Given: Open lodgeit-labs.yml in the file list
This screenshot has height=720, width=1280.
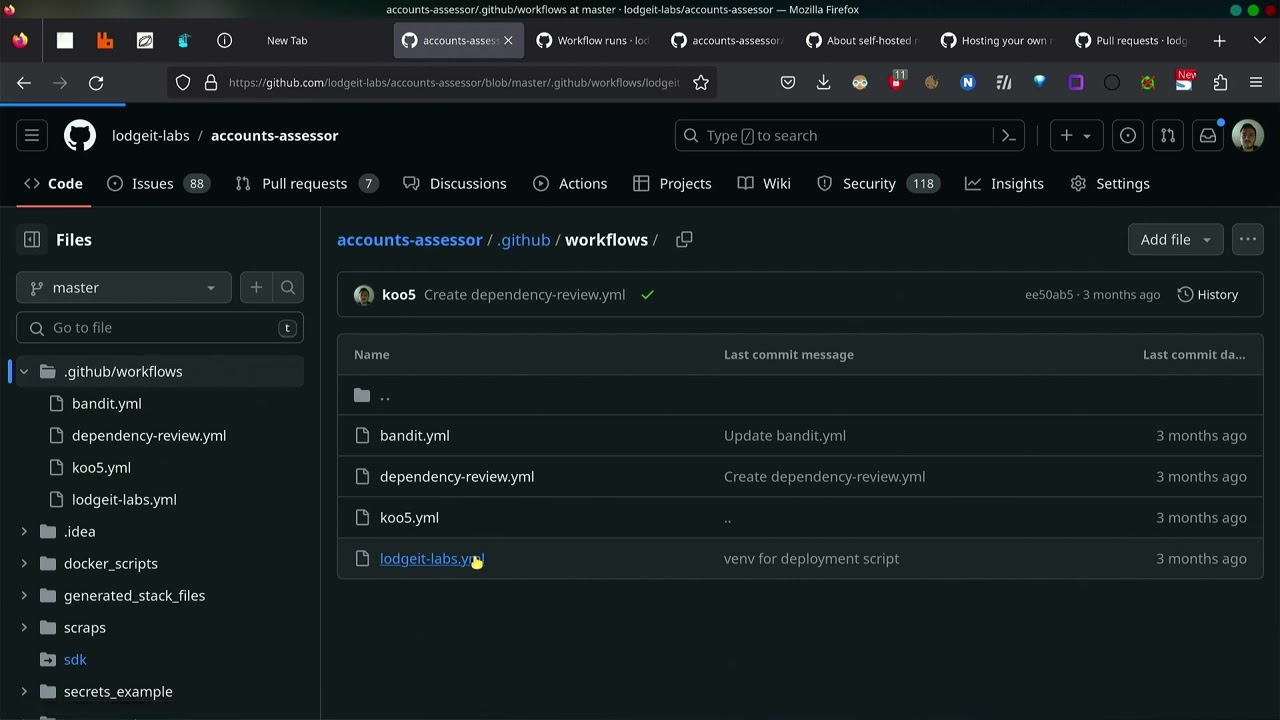Looking at the screenshot, I should click(432, 559).
